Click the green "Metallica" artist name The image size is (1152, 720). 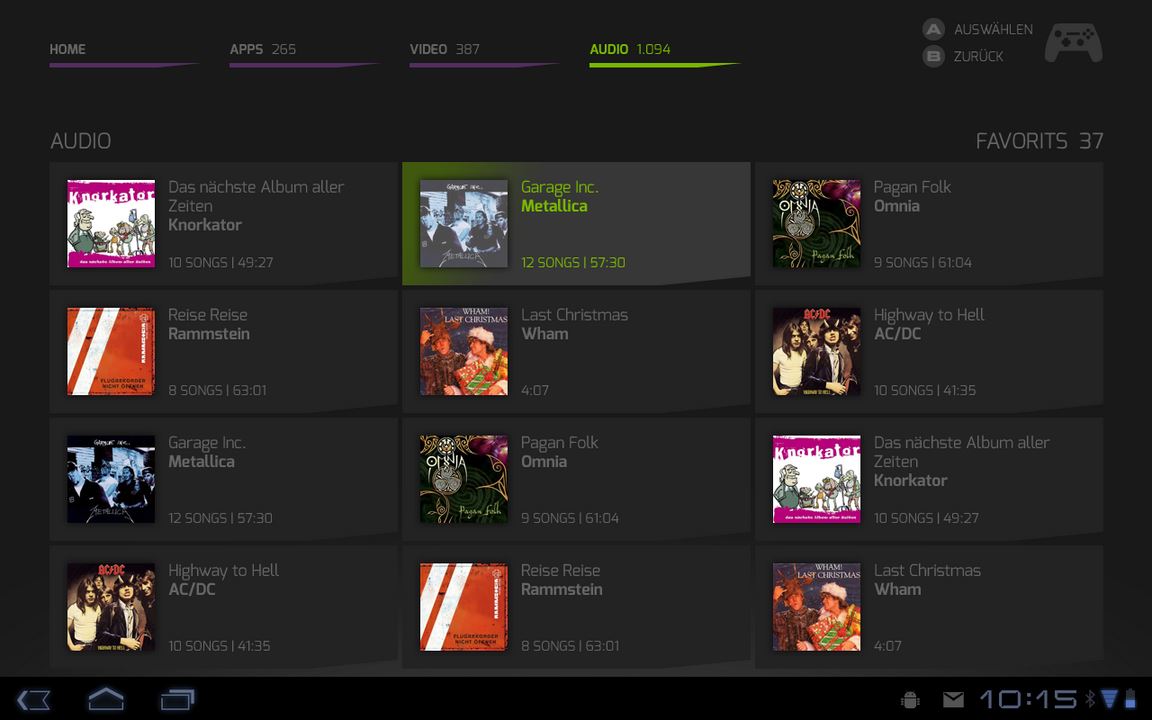pos(554,206)
